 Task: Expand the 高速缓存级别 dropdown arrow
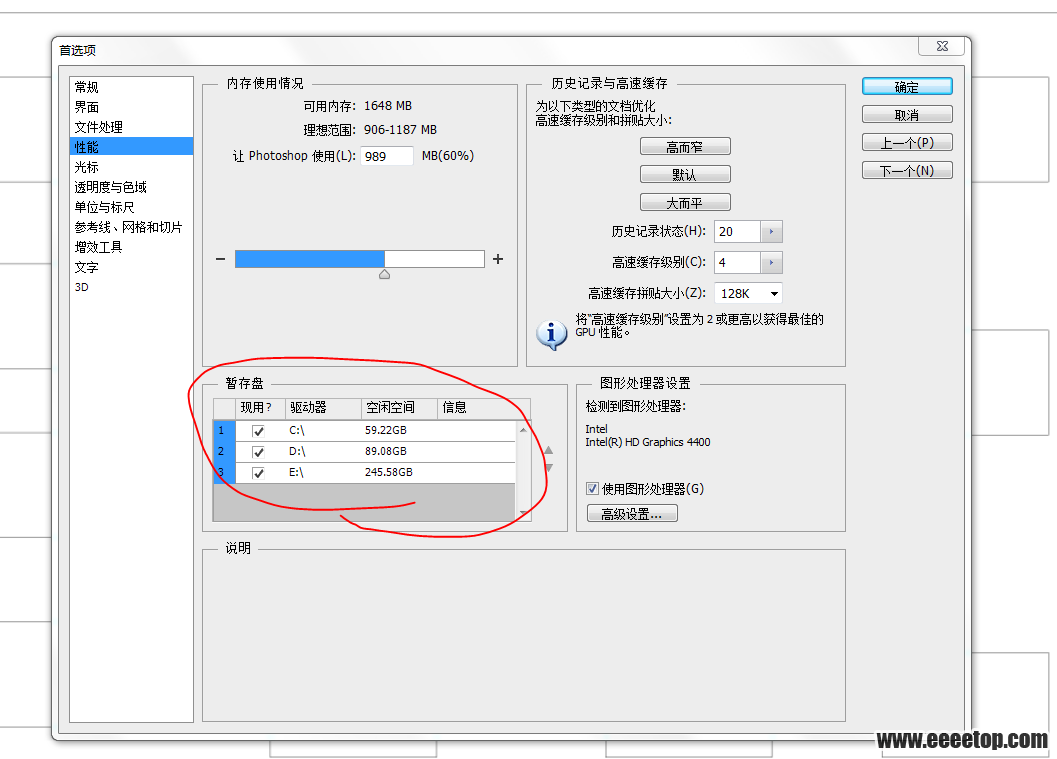[771, 263]
